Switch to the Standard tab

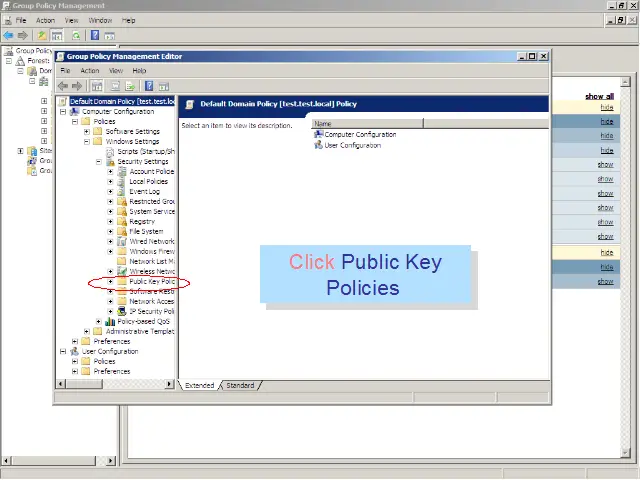click(240, 385)
